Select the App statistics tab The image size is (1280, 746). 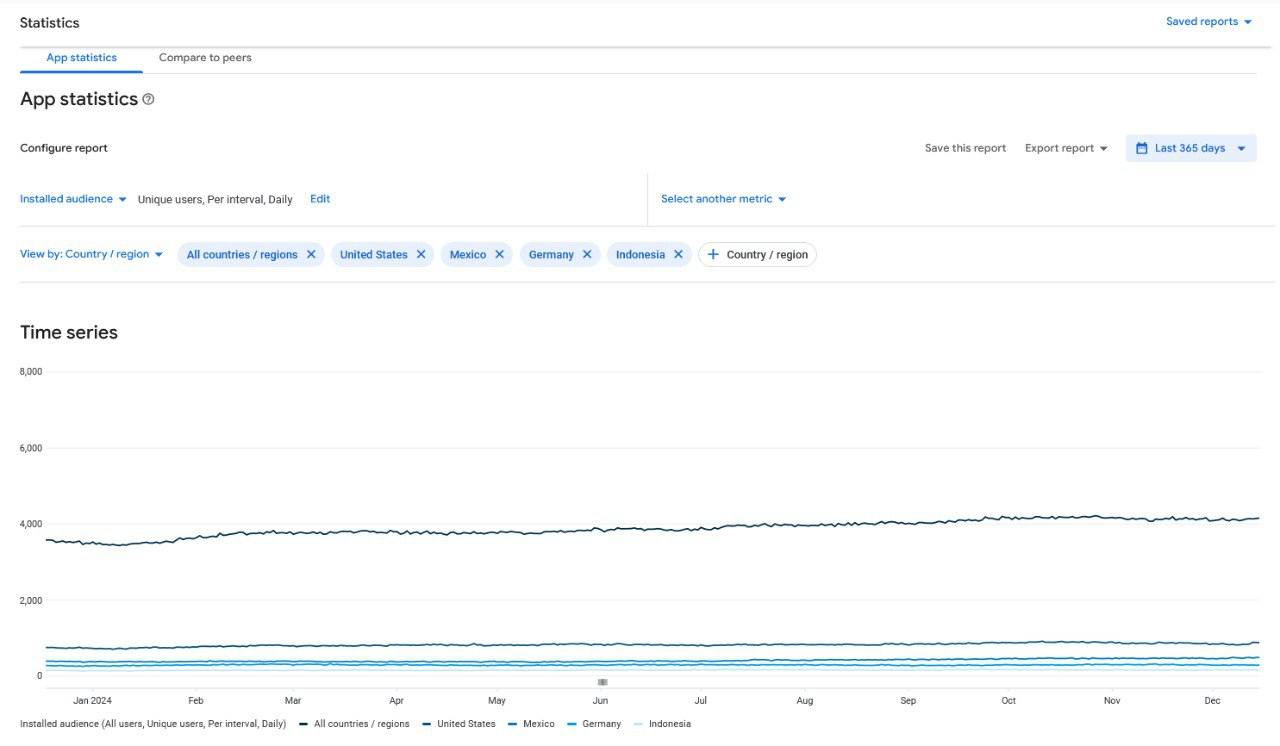click(x=81, y=58)
